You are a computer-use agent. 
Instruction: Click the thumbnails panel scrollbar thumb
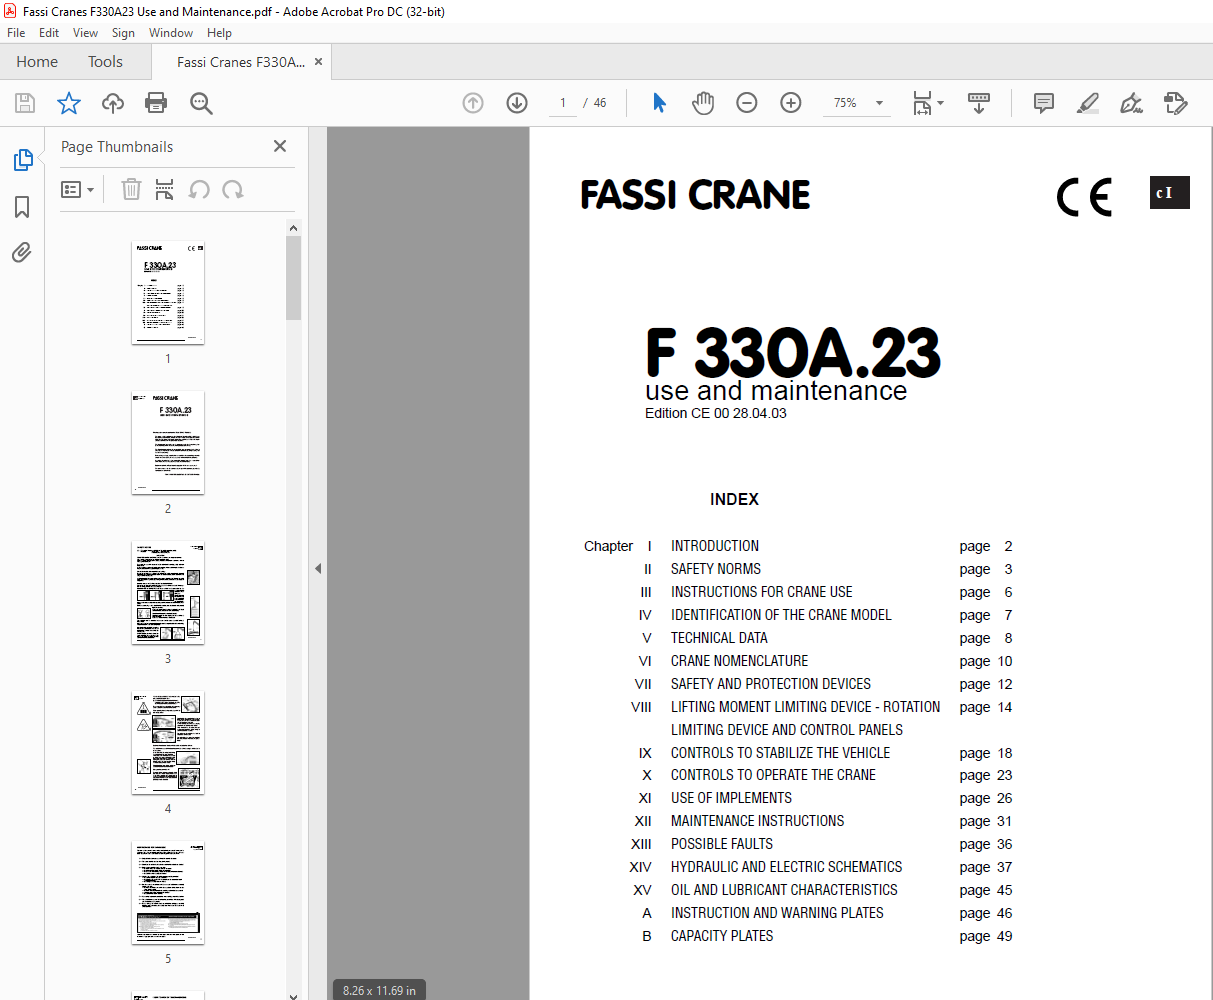293,278
